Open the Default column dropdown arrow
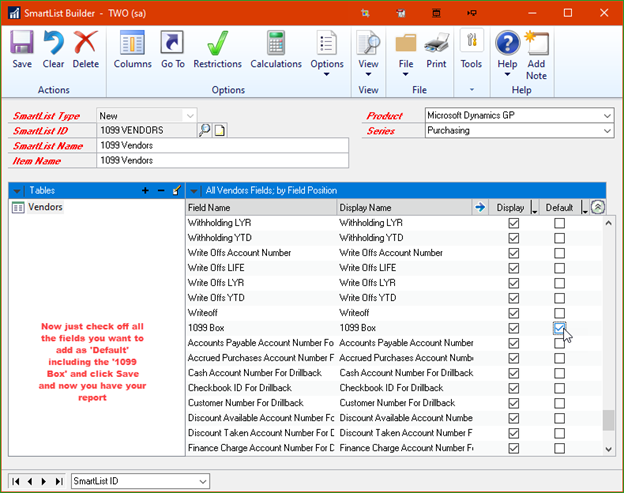 tap(584, 209)
